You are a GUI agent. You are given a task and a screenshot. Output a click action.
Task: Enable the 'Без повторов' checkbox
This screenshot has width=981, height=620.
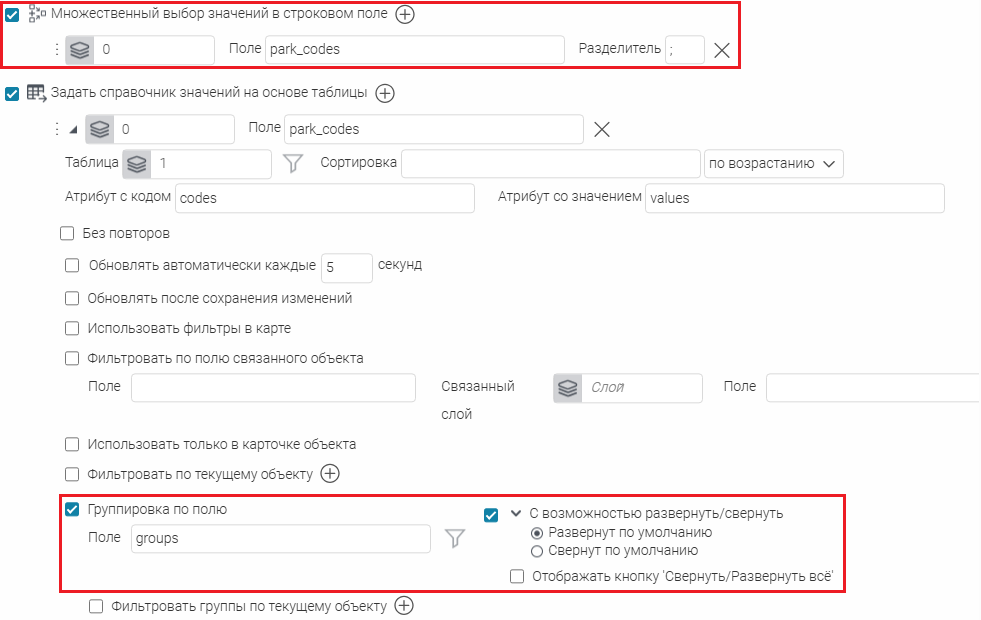click(68, 234)
